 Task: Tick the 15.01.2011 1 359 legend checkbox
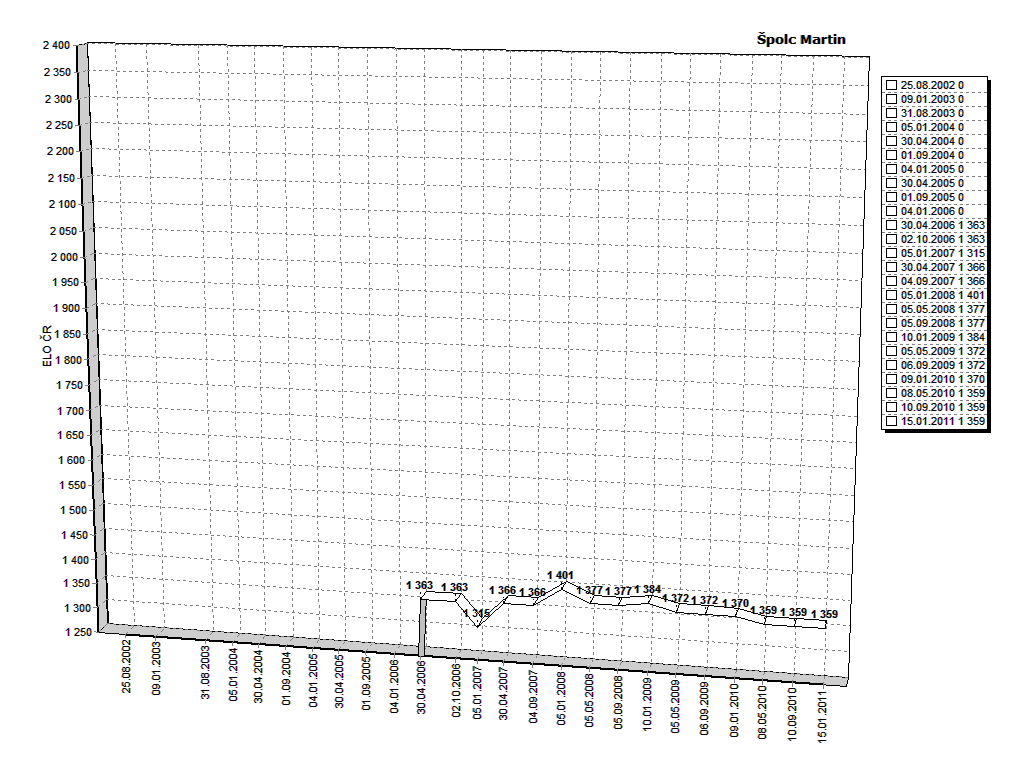pos(892,422)
